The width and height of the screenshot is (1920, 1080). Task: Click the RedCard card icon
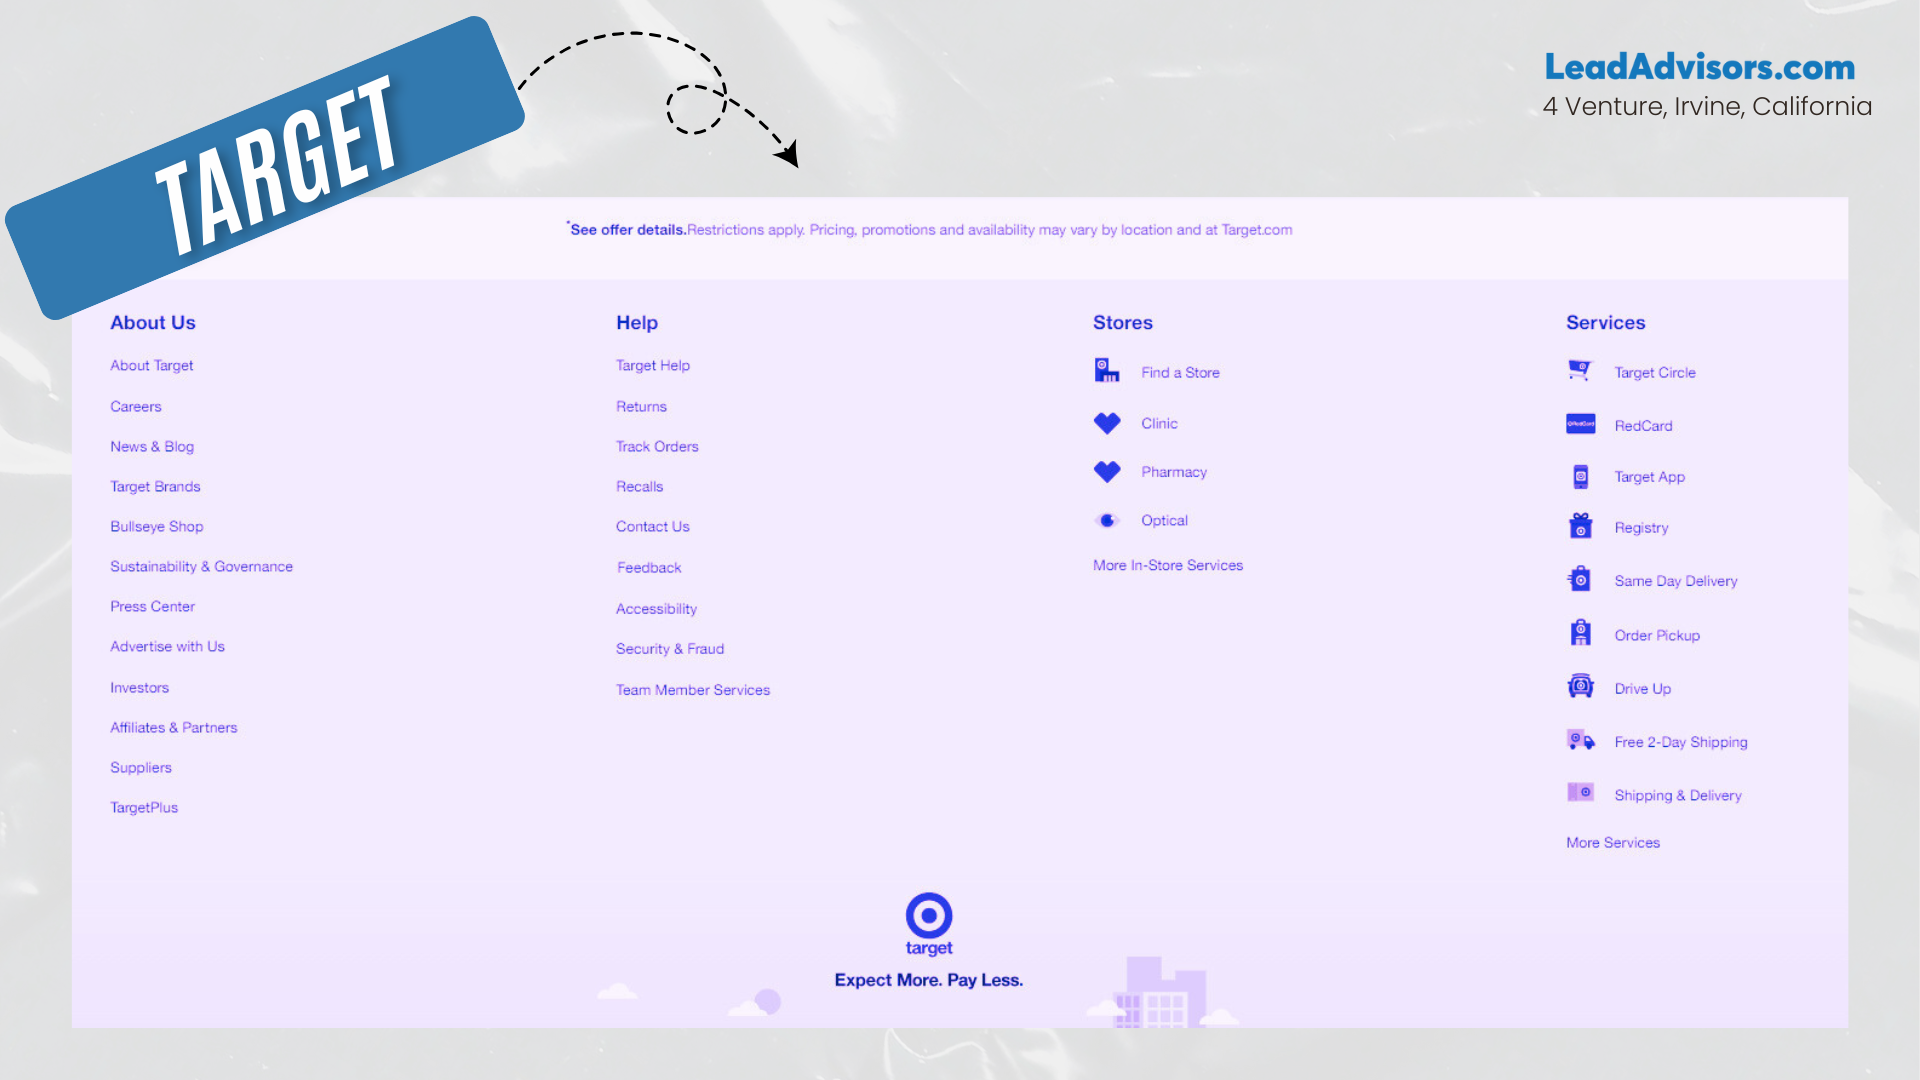(1580, 424)
